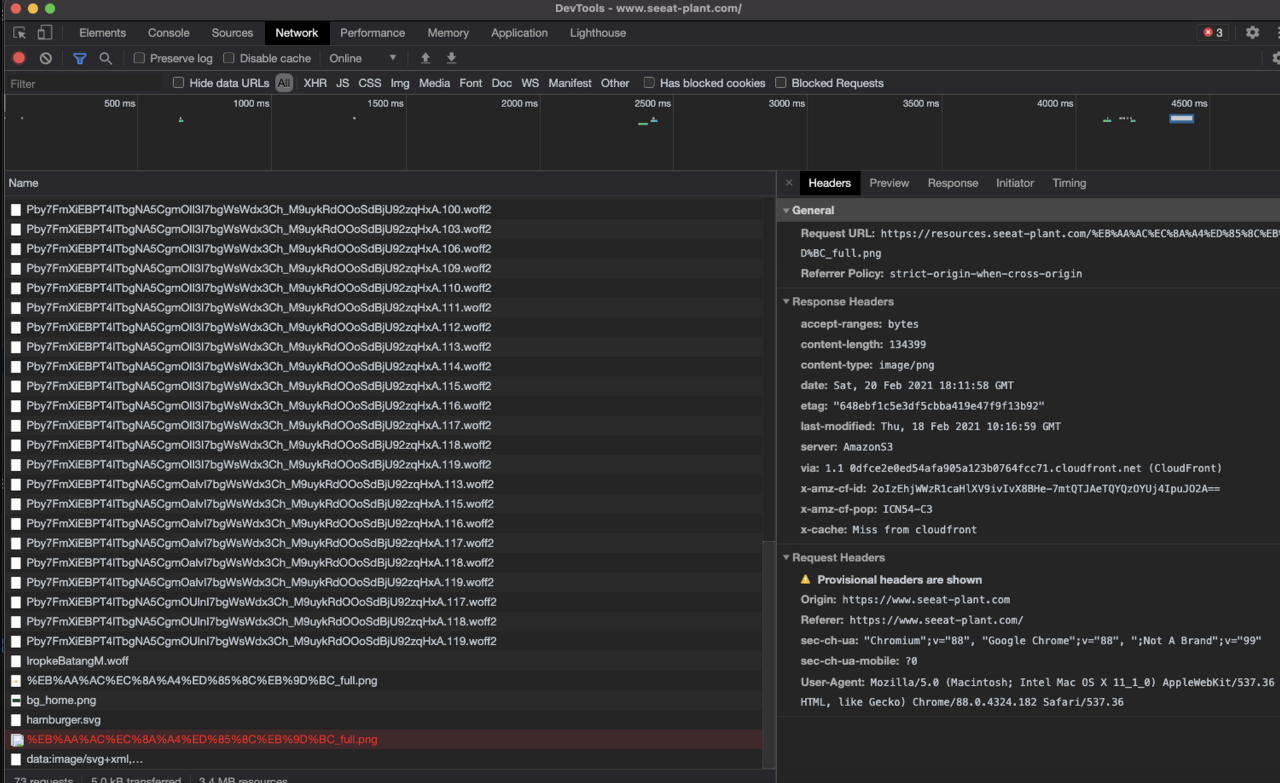Filter requests by WS
Viewport: 1280px width, 783px height.
tap(530, 83)
